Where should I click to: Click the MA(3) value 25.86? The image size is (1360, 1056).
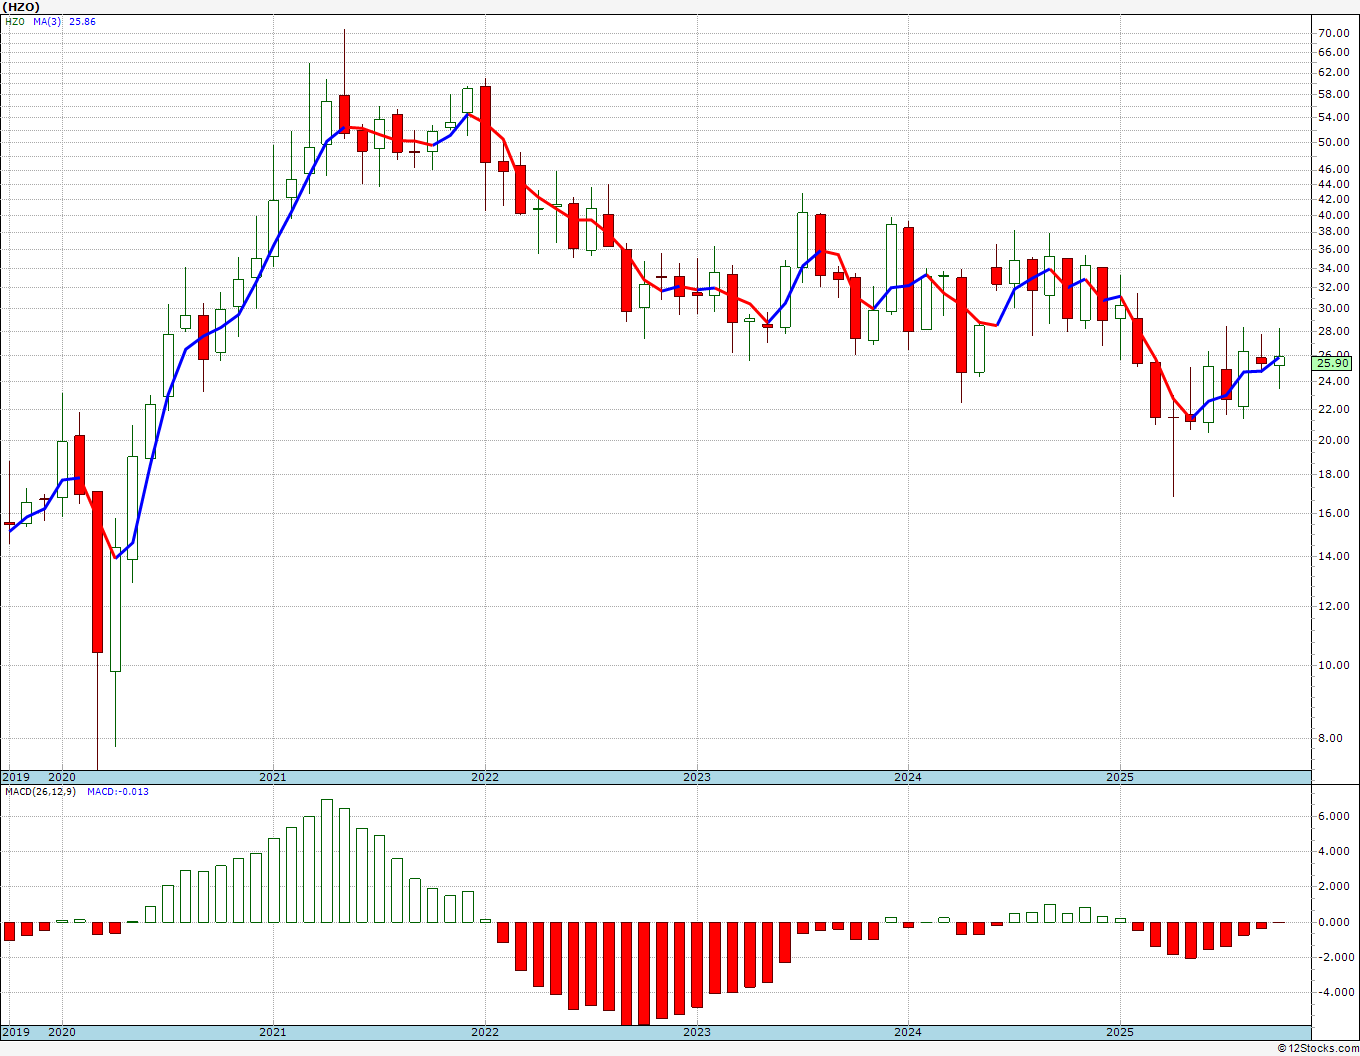tap(82, 21)
